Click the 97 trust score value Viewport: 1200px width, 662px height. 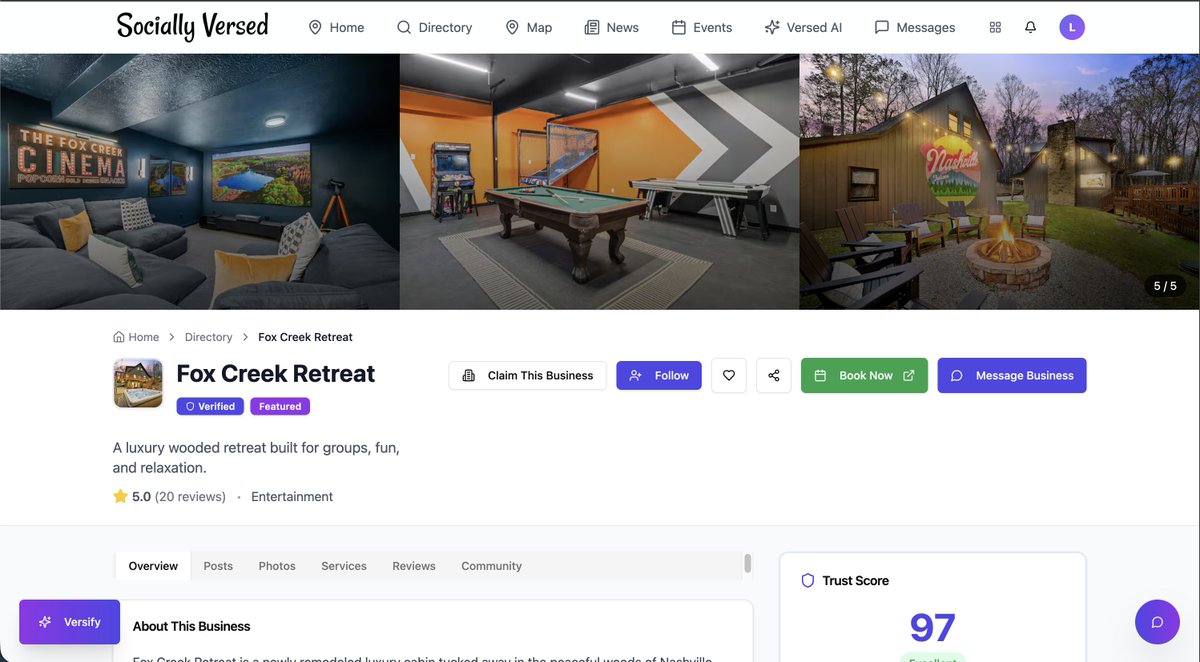click(x=932, y=628)
